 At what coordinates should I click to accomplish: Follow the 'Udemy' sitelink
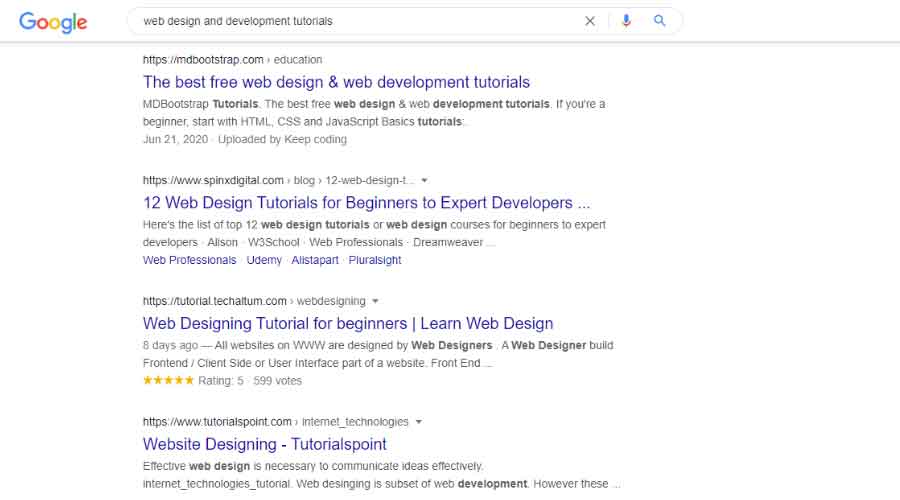264,260
